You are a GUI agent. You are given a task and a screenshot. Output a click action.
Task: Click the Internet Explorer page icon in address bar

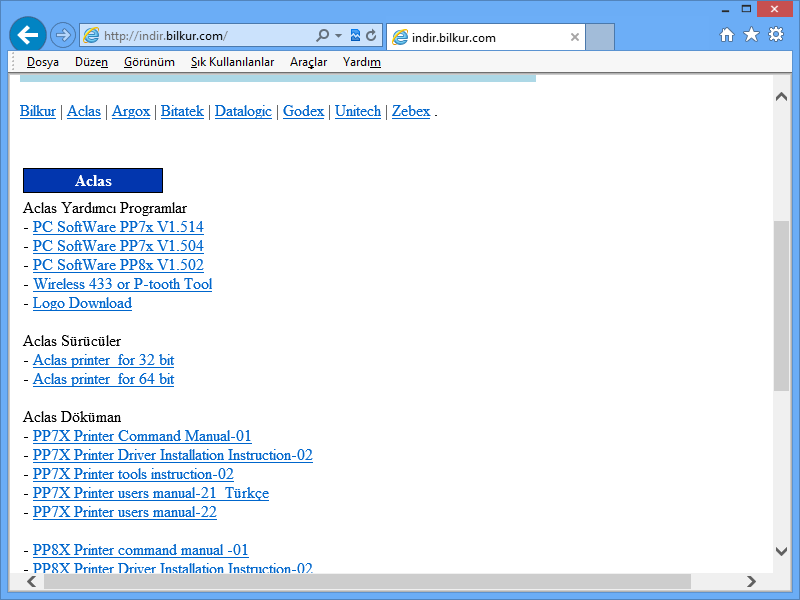coord(91,36)
